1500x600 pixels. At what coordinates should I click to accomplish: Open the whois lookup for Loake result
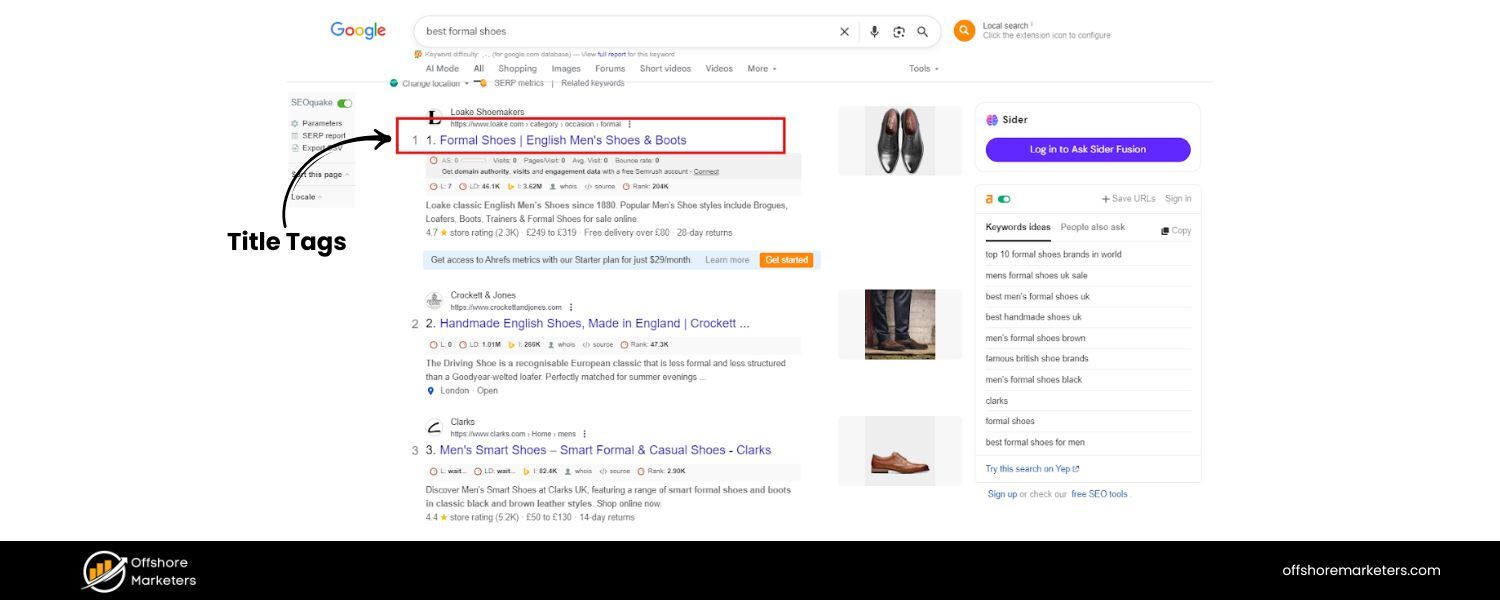tap(565, 186)
